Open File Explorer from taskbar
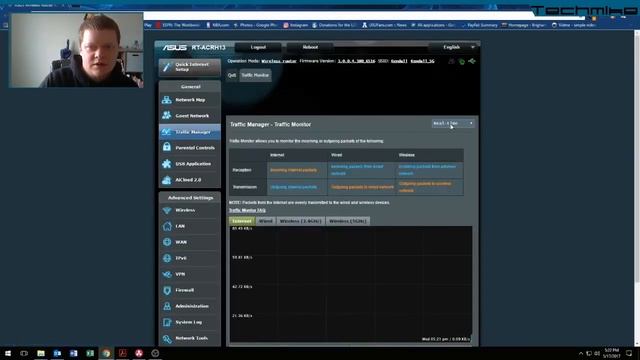640x360 pixels. [41, 353]
